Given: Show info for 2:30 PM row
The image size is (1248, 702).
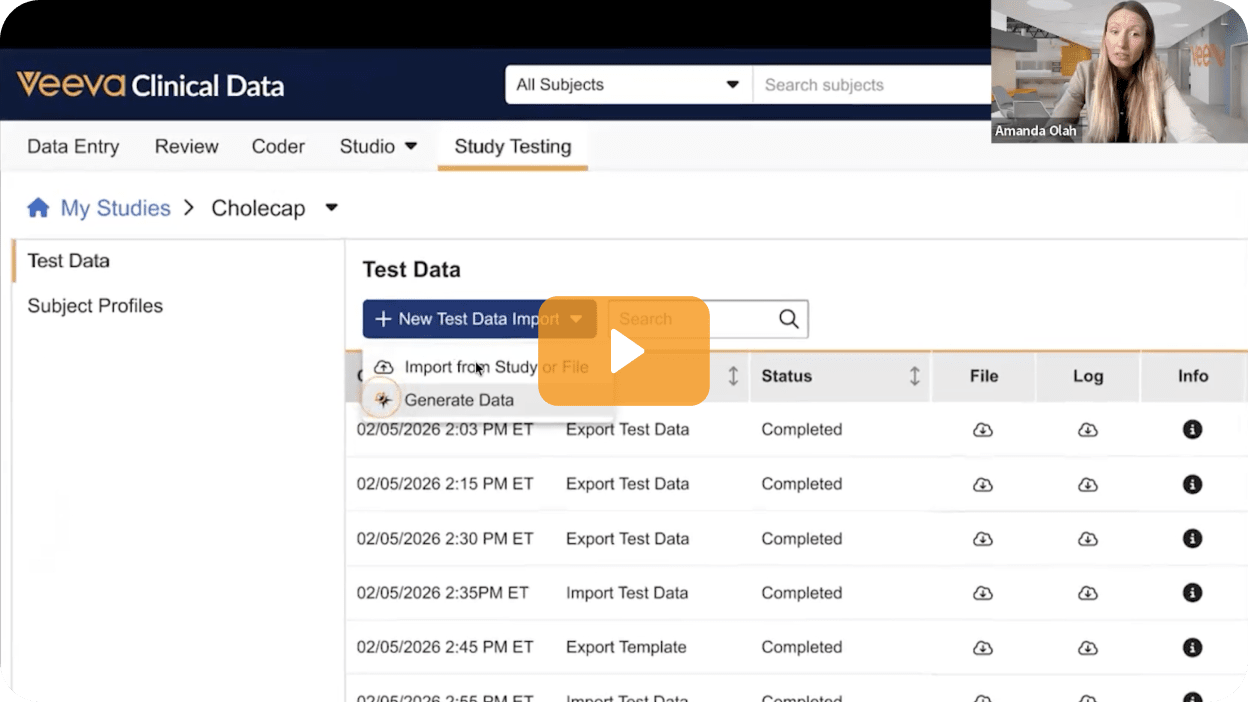Looking at the screenshot, I should pos(1192,538).
